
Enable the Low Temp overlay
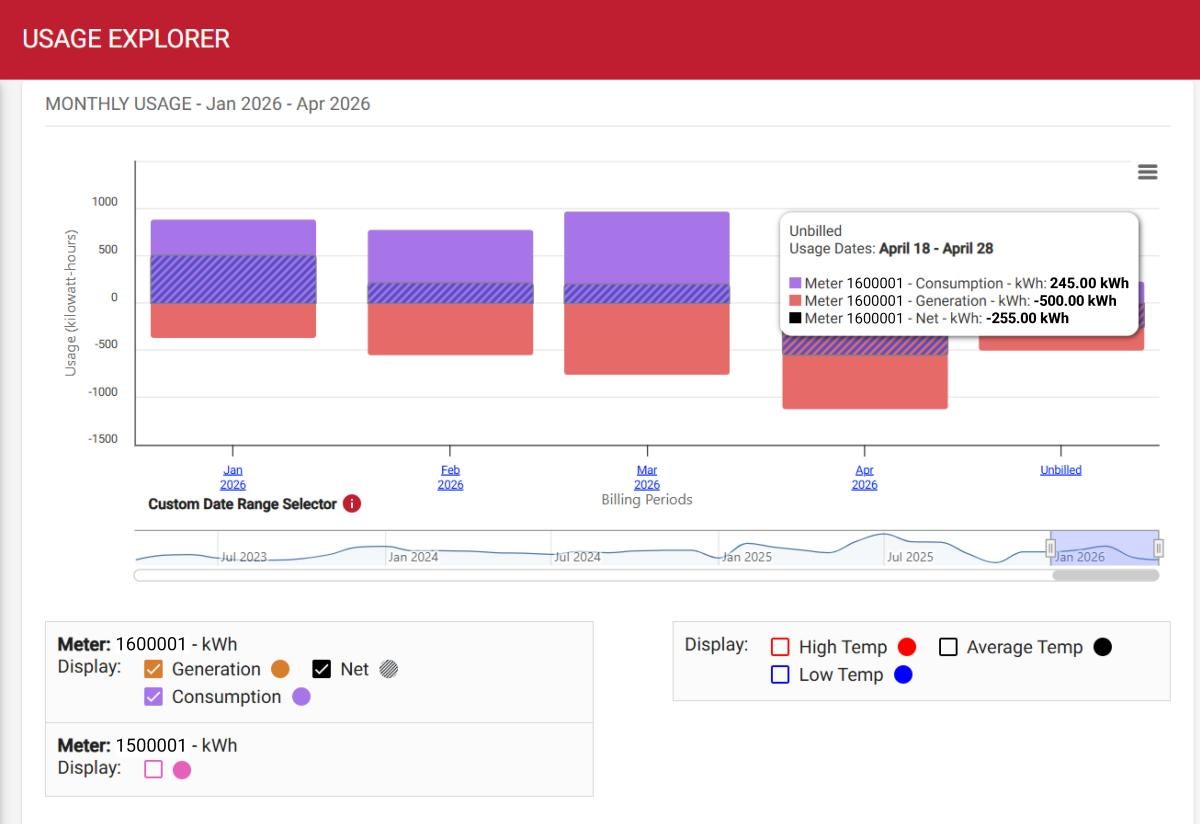point(781,675)
